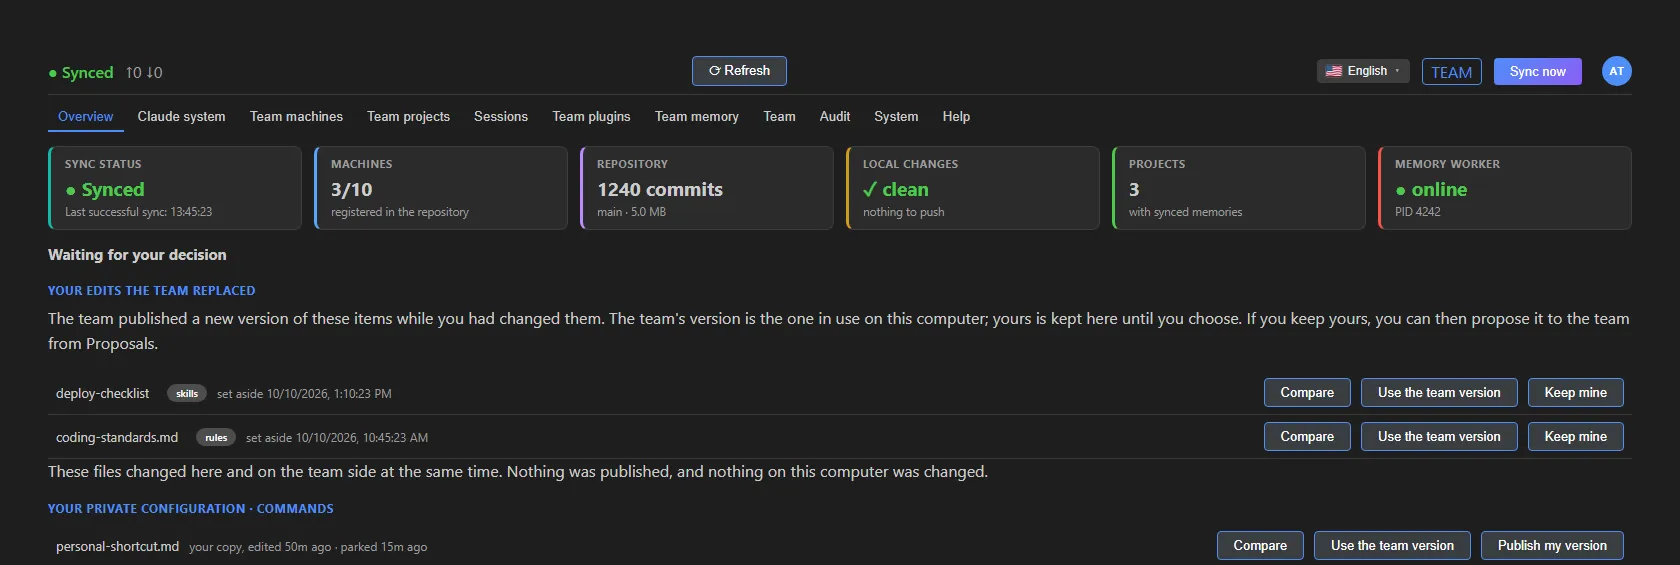Open the English language dropdown
The height and width of the screenshot is (565, 1680).
pyautogui.click(x=1363, y=71)
